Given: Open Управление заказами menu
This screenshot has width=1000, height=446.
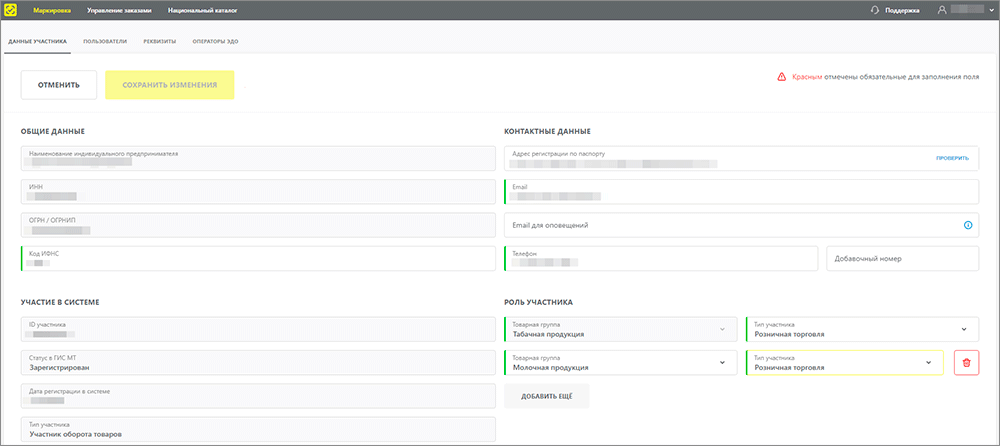Looking at the screenshot, I should coord(119,11).
